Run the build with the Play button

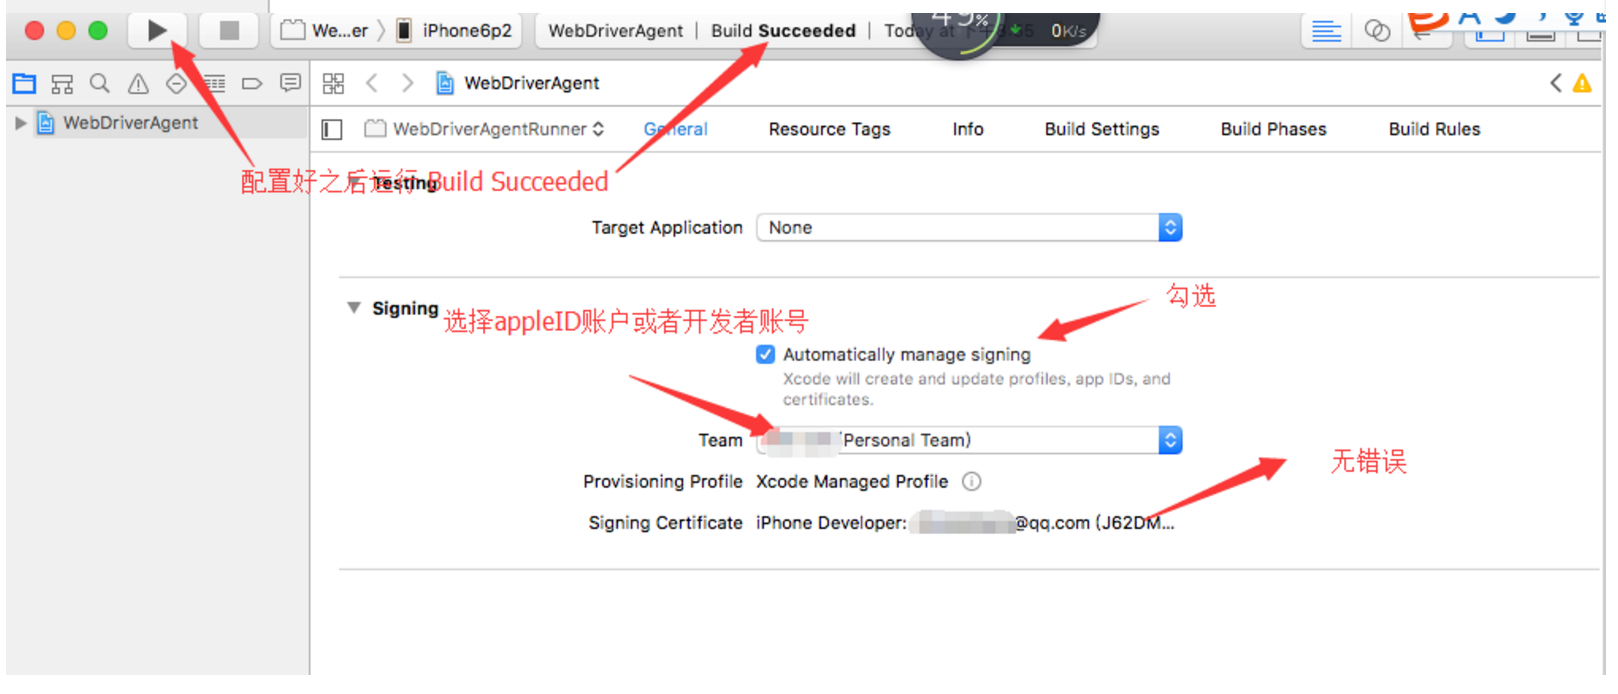pos(157,31)
